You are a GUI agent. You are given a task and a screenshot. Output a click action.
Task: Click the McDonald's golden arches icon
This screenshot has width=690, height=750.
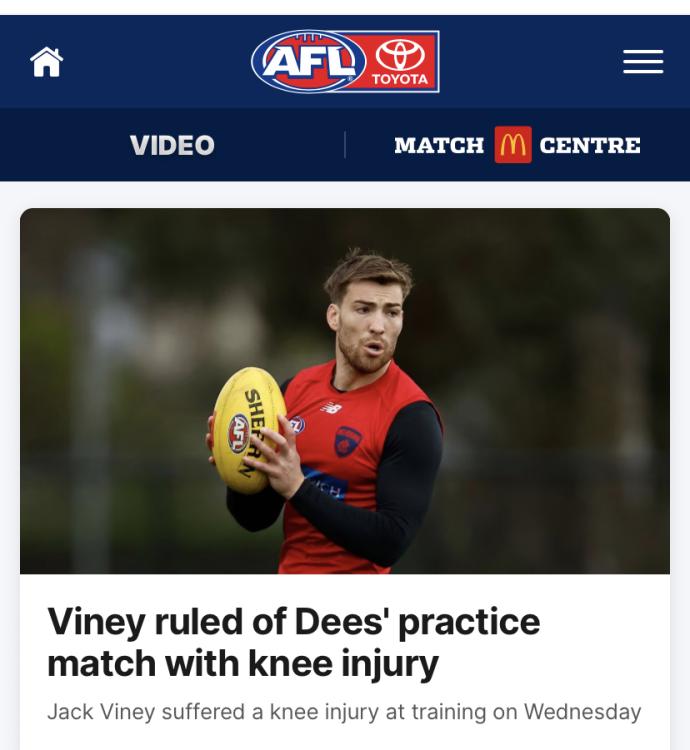pos(513,145)
